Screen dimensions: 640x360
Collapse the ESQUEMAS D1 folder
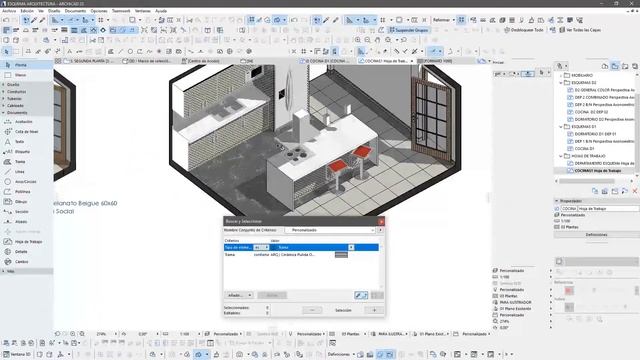tap(561, 127)
